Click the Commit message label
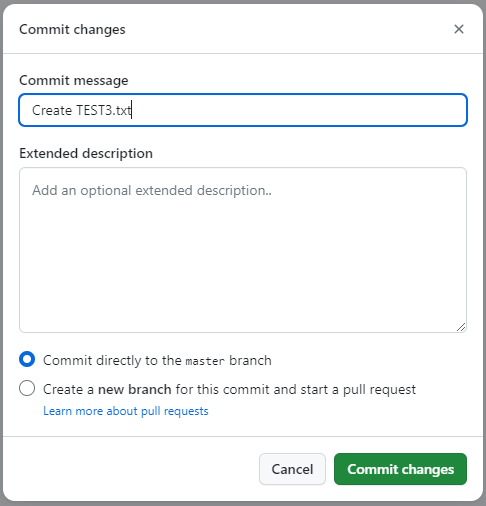This screenshot has width=486, height=506. (x=74, y=80)
